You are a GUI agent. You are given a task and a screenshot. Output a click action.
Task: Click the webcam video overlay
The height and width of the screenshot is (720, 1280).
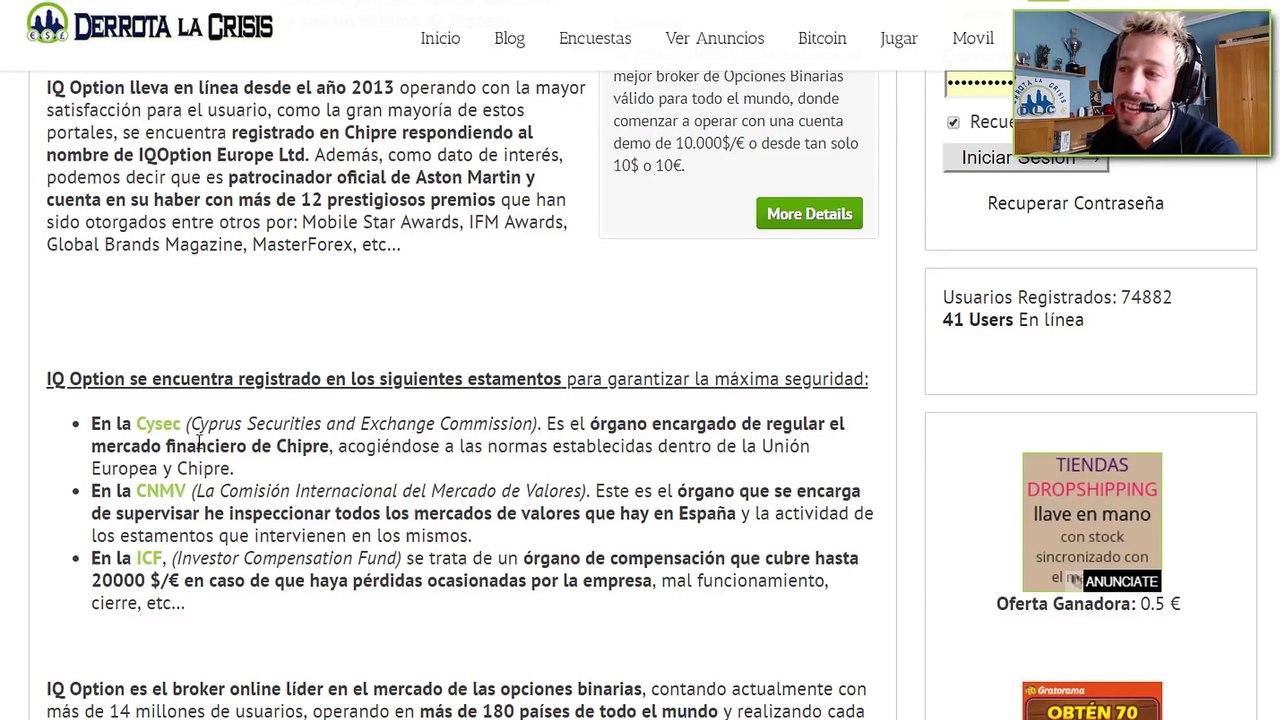[1142, 84]
